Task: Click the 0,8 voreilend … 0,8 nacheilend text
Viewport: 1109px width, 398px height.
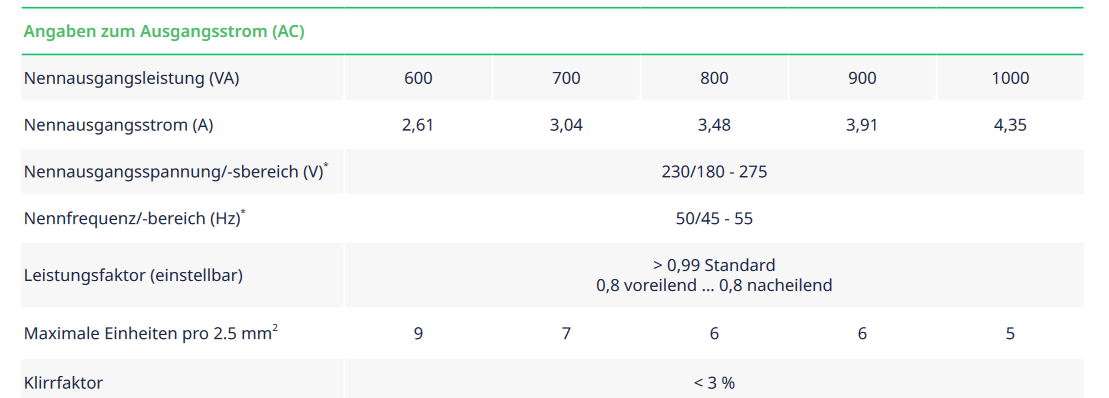Action: point(714,286)
